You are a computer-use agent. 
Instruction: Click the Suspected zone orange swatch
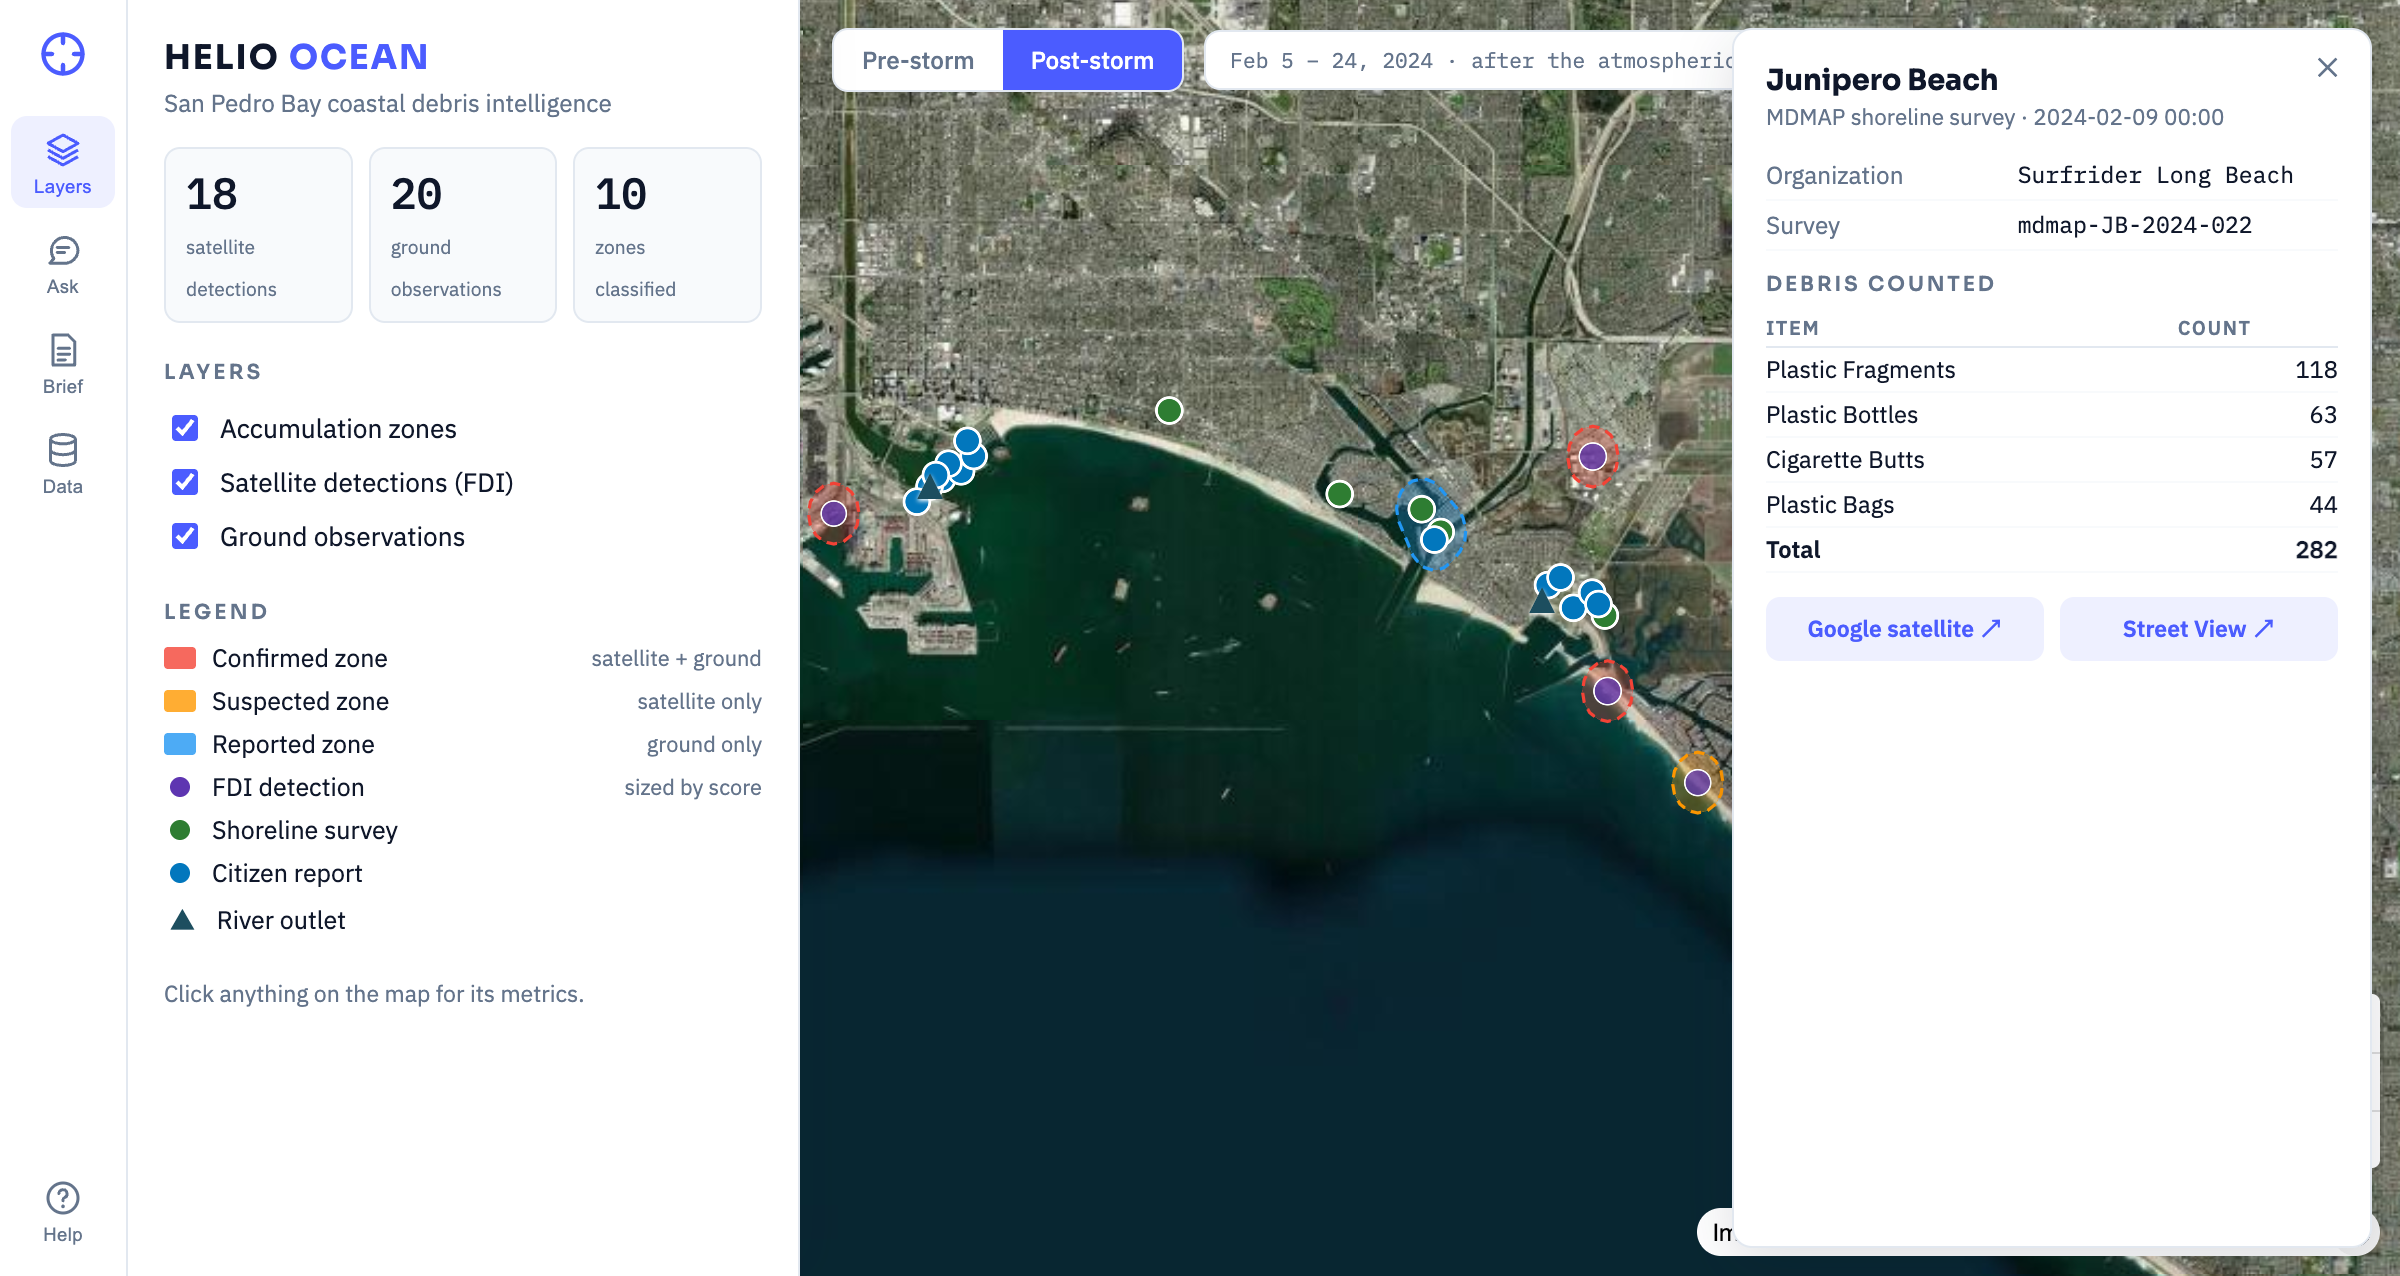tap(180, 701)
